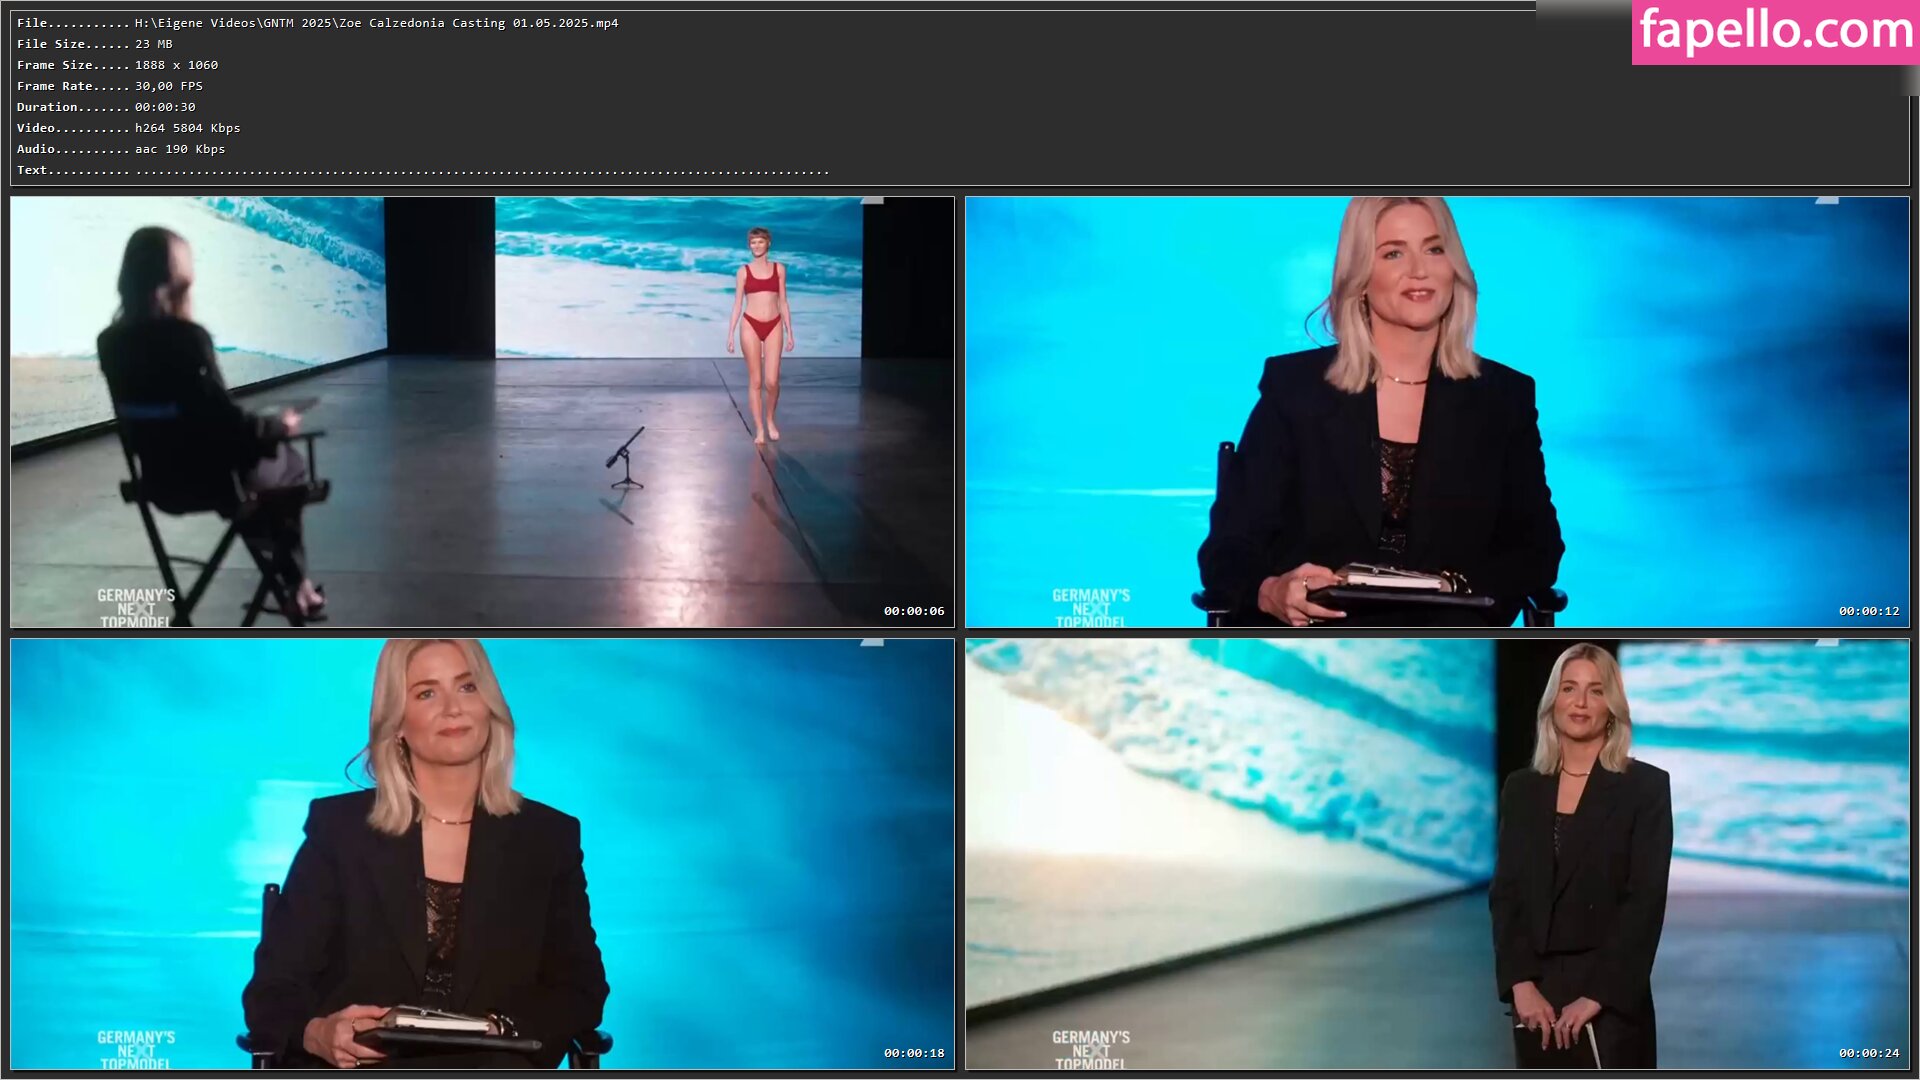Click the 00:00:12 timestamp label
The image size is (1920, 1080).
click(1868, 611)
